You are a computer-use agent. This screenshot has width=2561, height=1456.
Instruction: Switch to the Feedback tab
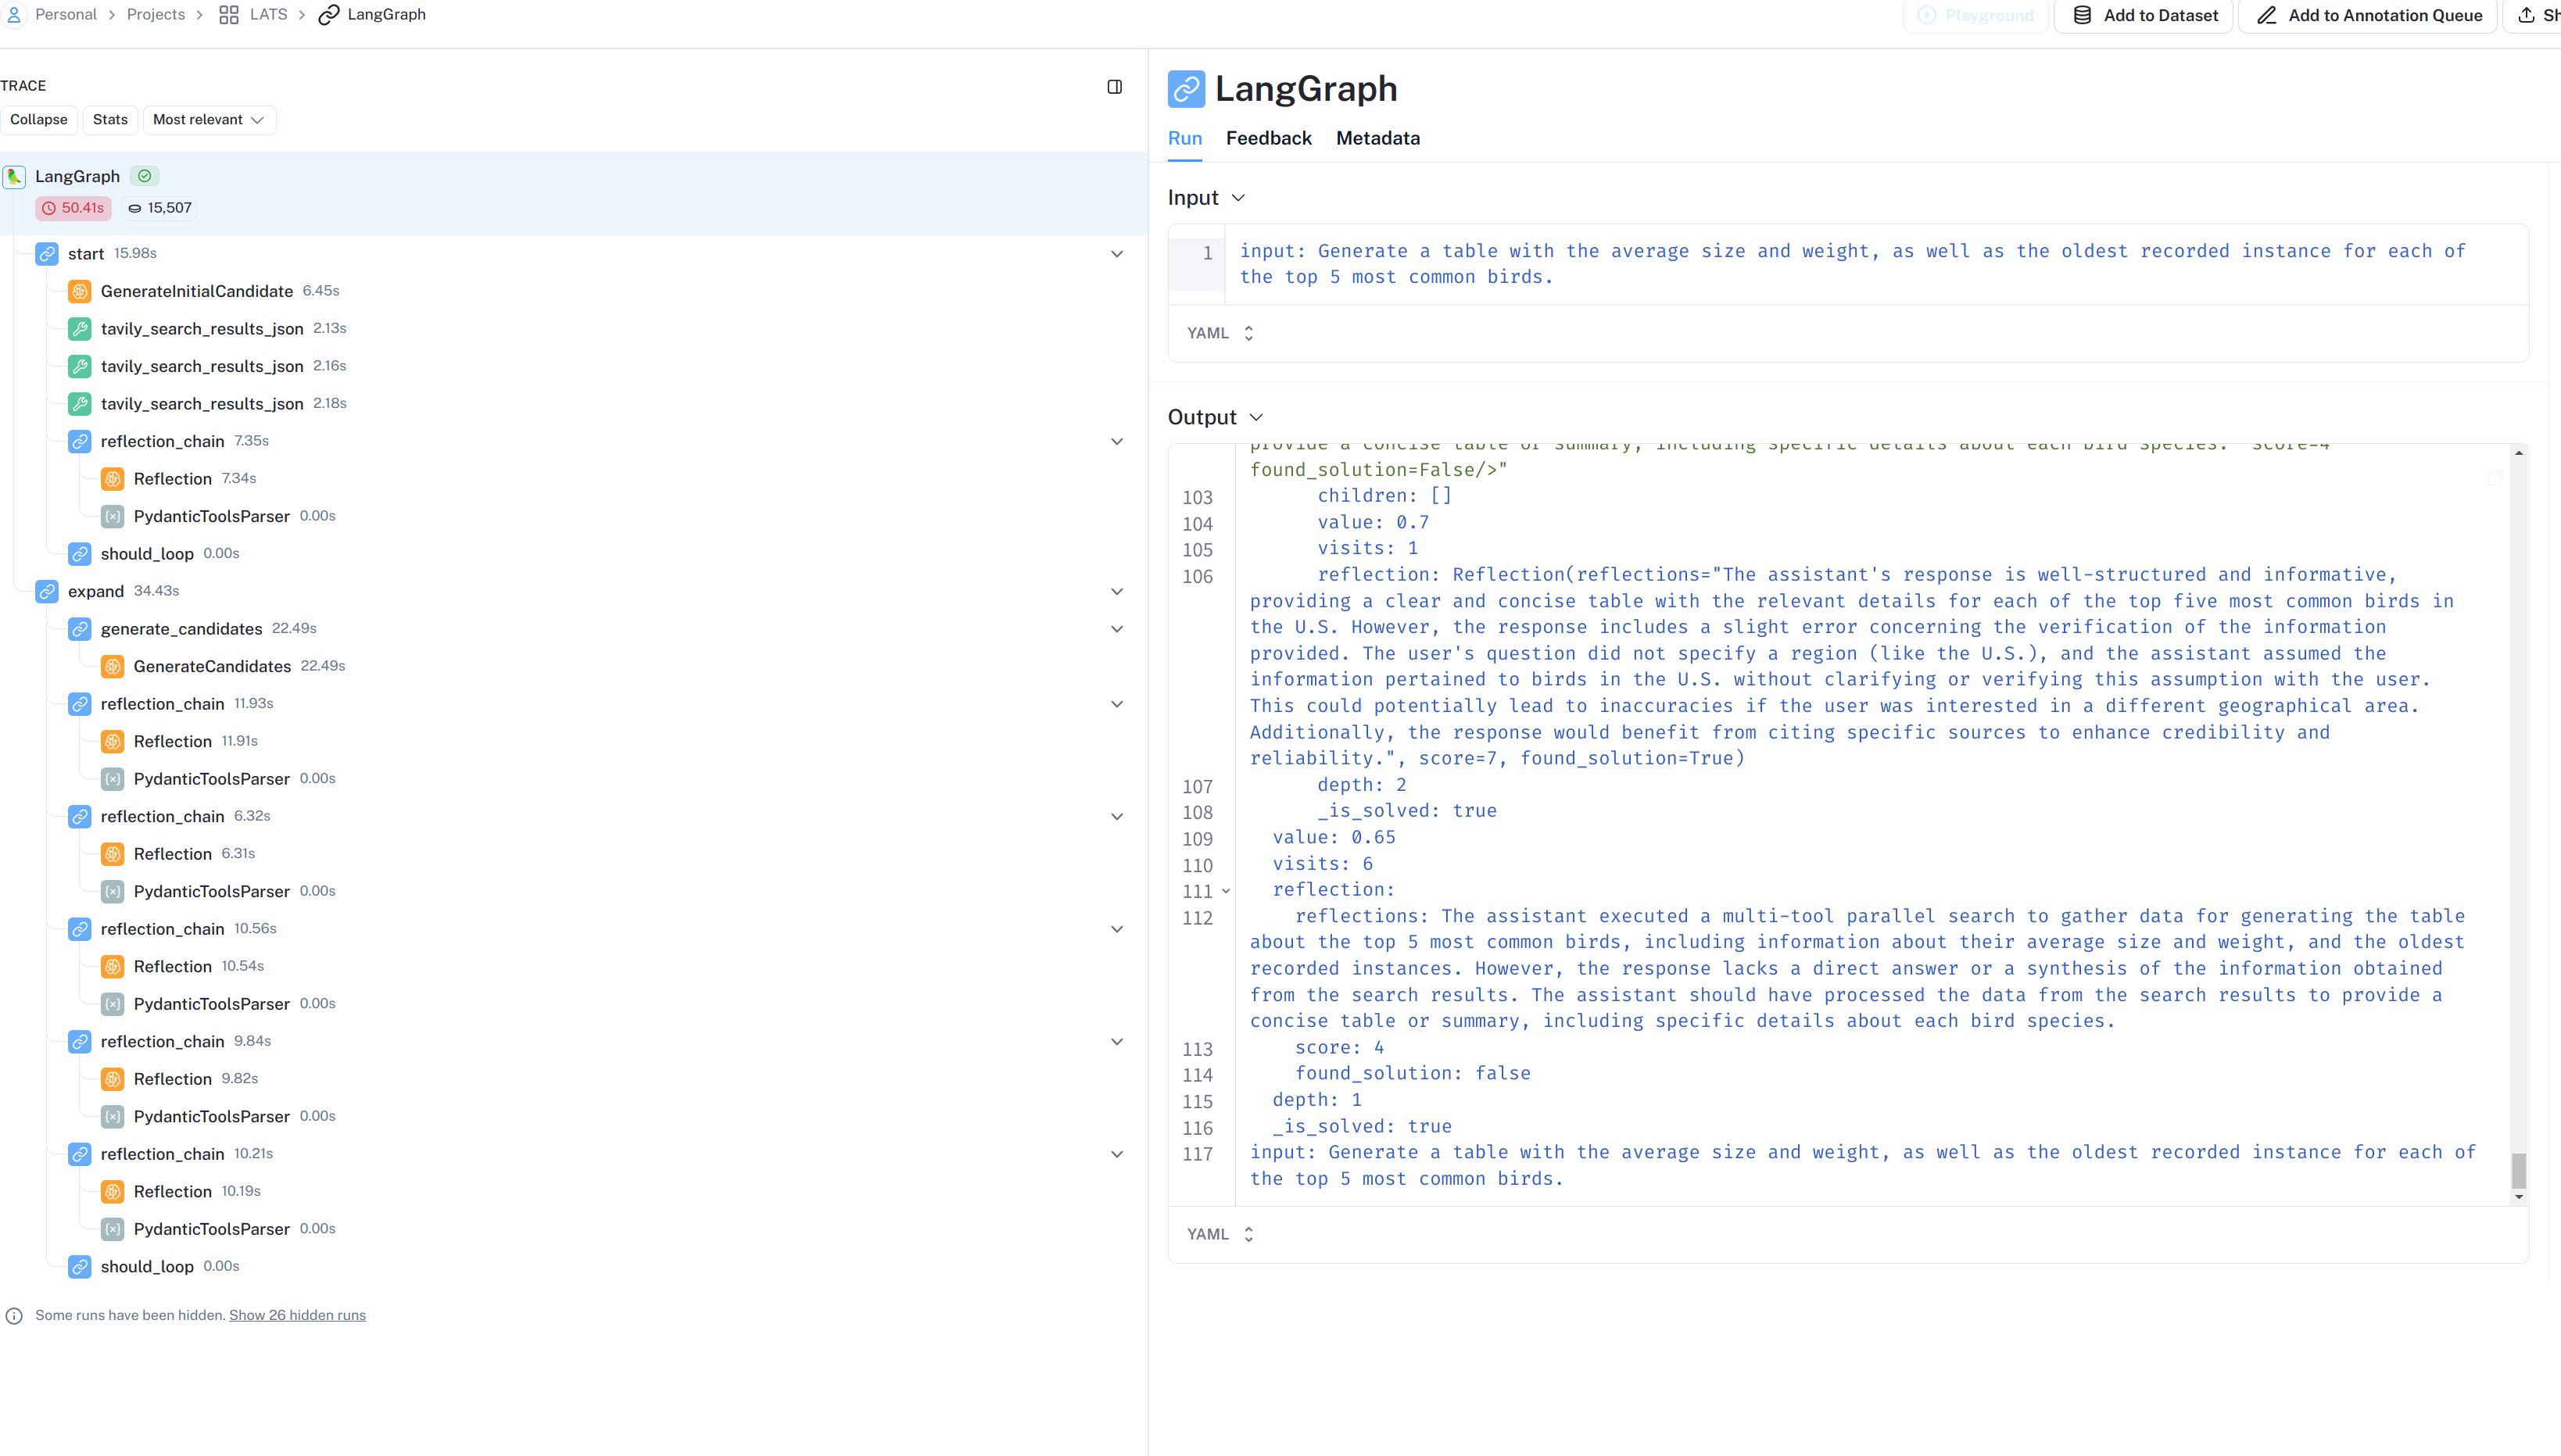tap(1268, 138)
